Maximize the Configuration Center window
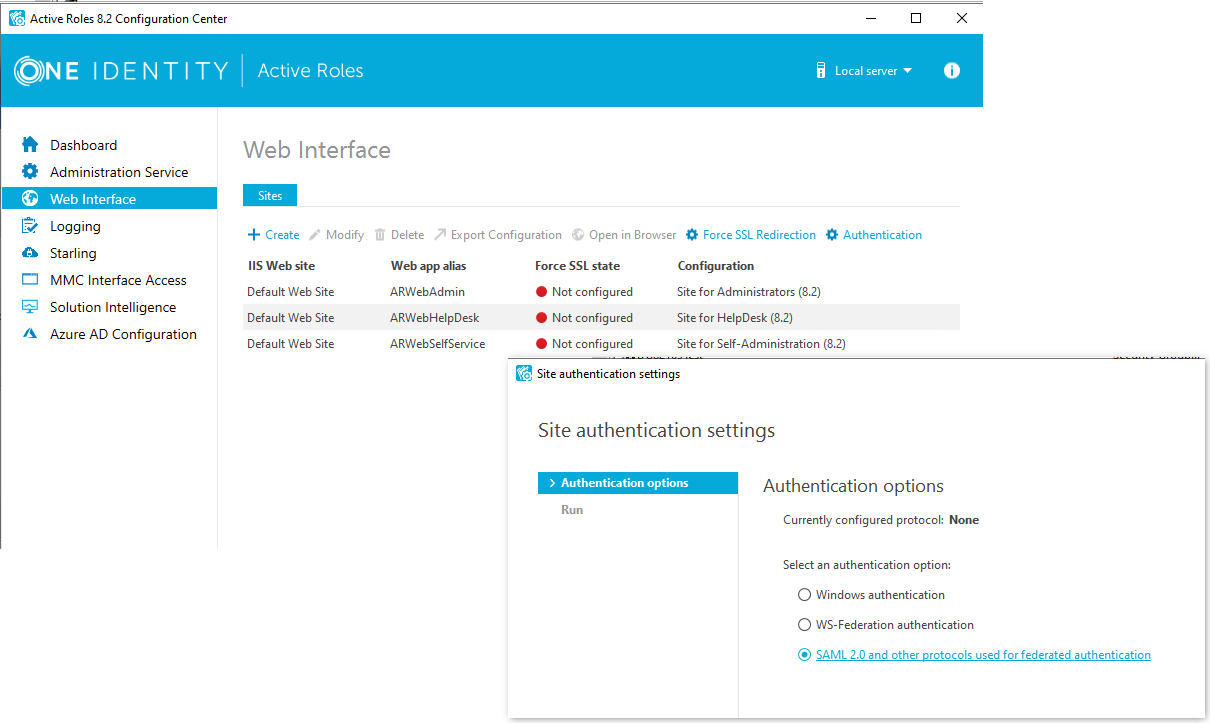The image size is (1210, 723). pyautogui.click(x=916, y=18)
